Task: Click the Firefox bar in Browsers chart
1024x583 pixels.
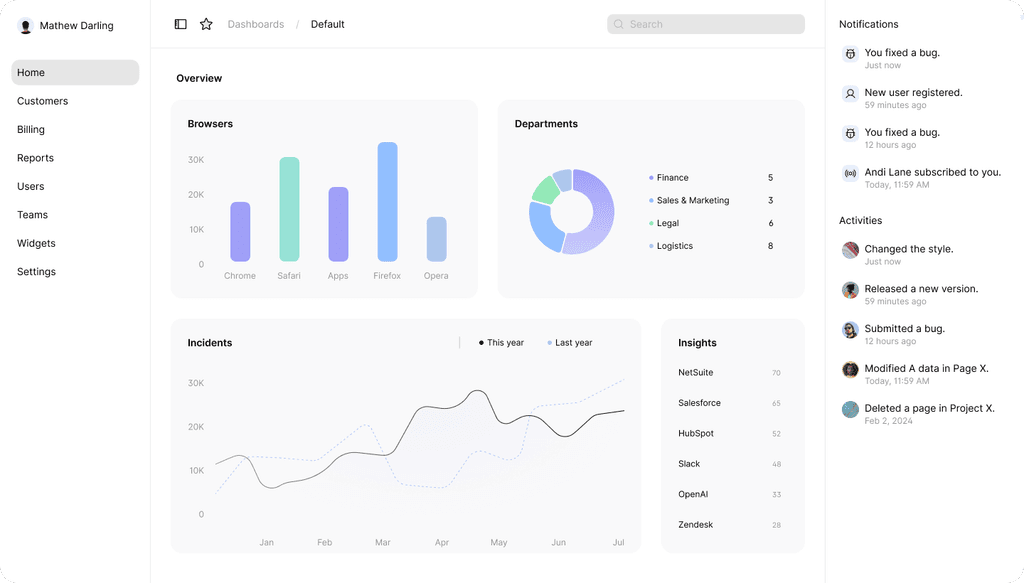Action: click(387, 202)
